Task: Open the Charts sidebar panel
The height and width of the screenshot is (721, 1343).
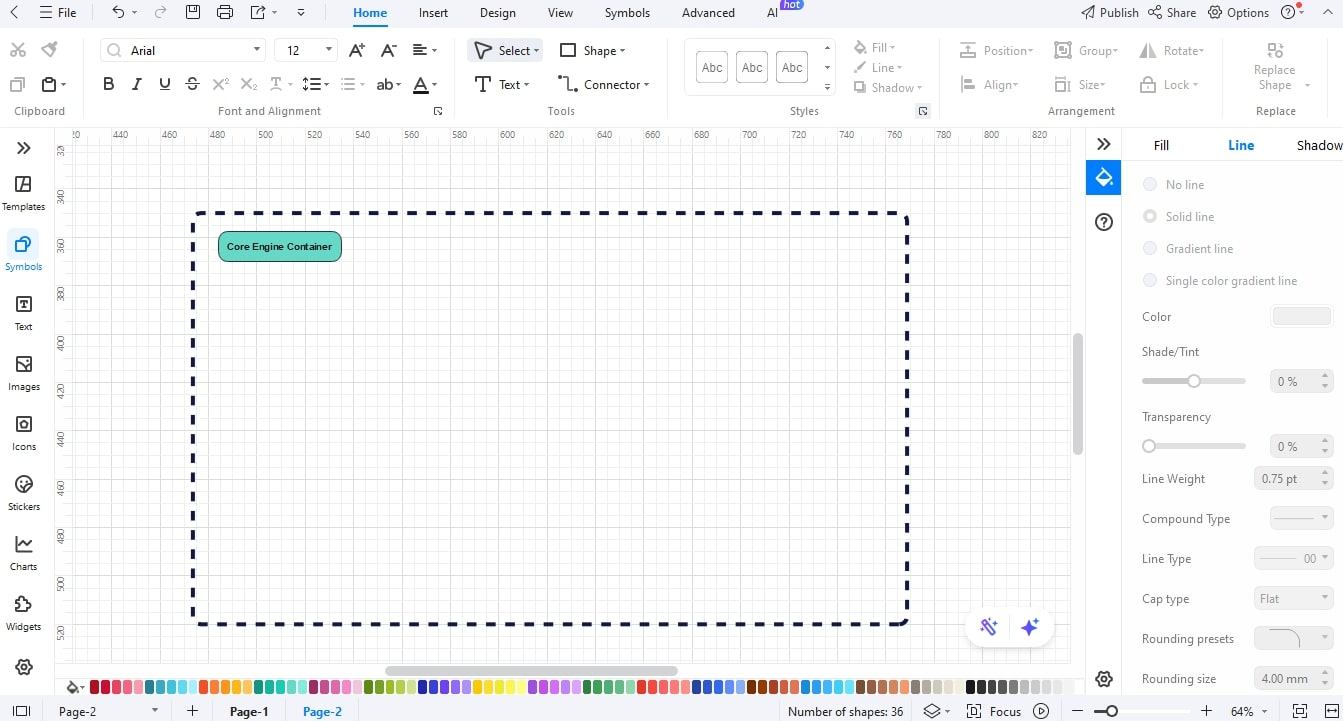Action: pyautogui.click(x=24, y=552)
